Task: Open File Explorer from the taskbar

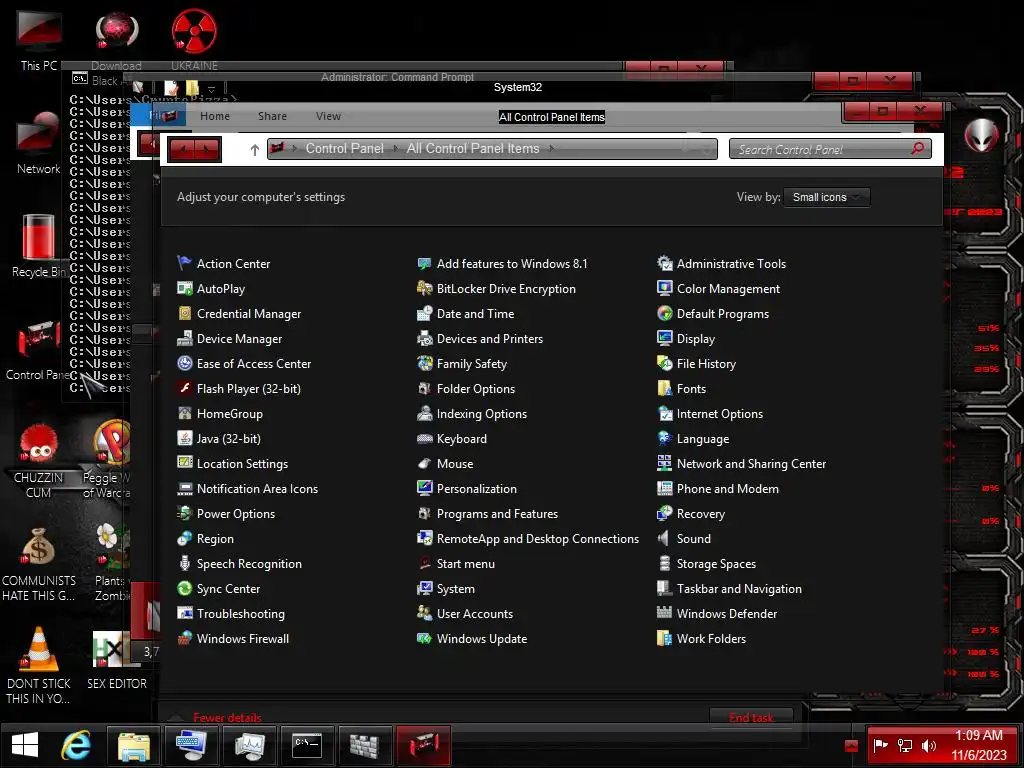Action: tap(134, 745)
